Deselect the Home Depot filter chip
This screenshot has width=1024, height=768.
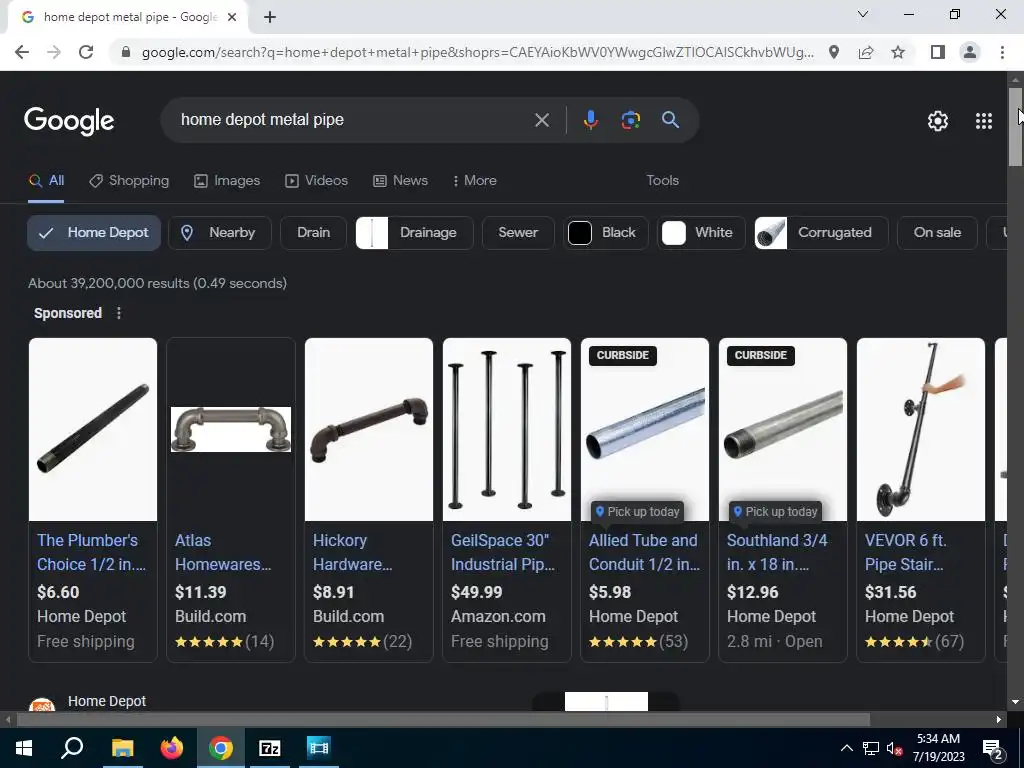pyautogui.click(x=94, y=233)
